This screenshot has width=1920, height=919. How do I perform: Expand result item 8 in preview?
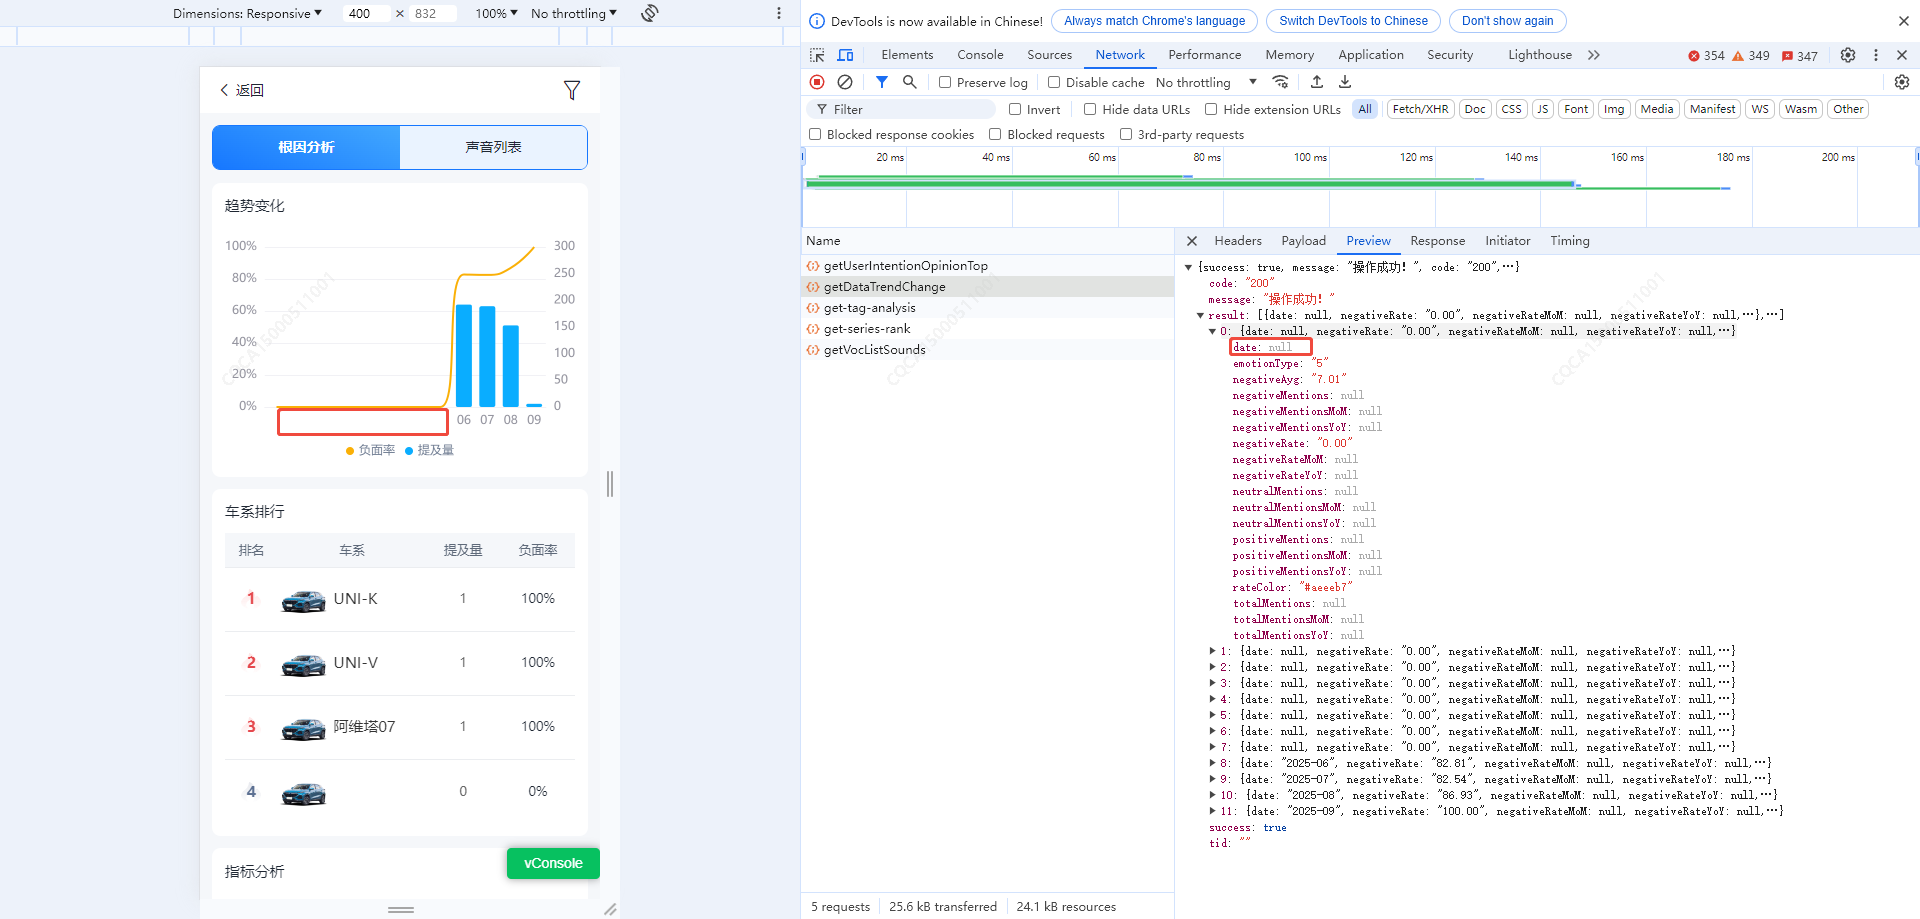coord(1212,763)
